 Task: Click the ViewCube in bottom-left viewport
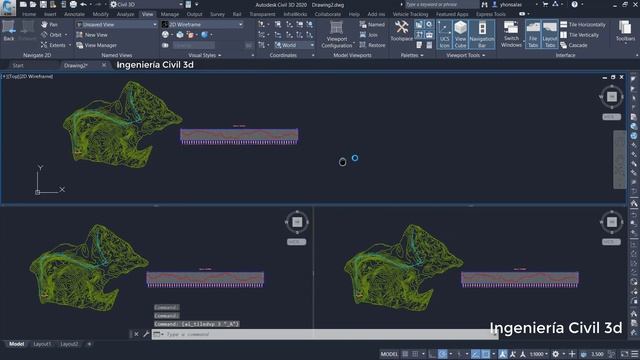click(x=297, y=222)
